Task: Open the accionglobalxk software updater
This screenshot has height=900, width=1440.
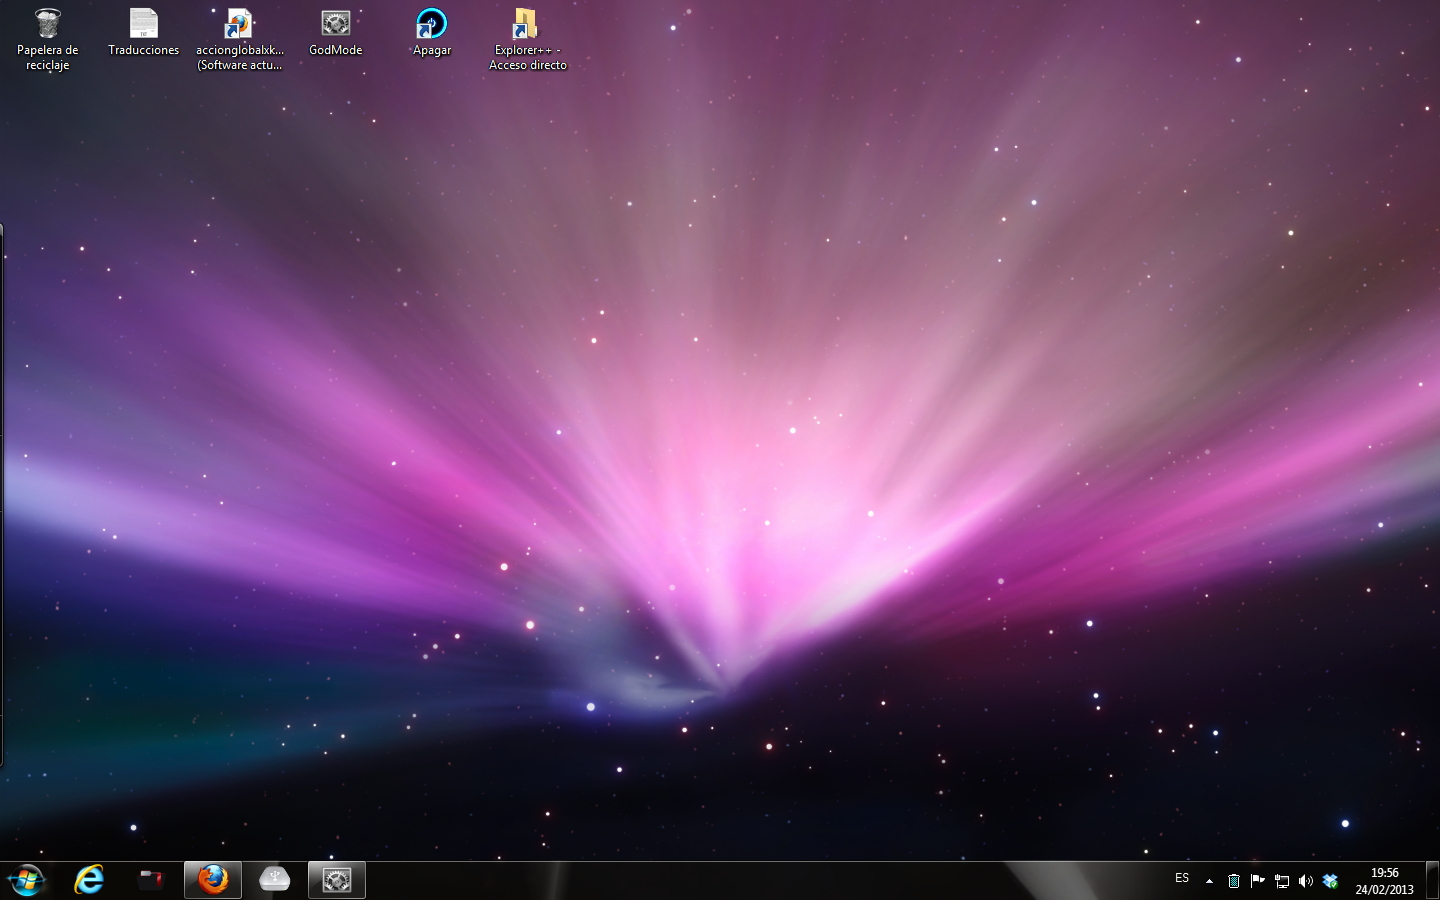Action: point(239,25)
